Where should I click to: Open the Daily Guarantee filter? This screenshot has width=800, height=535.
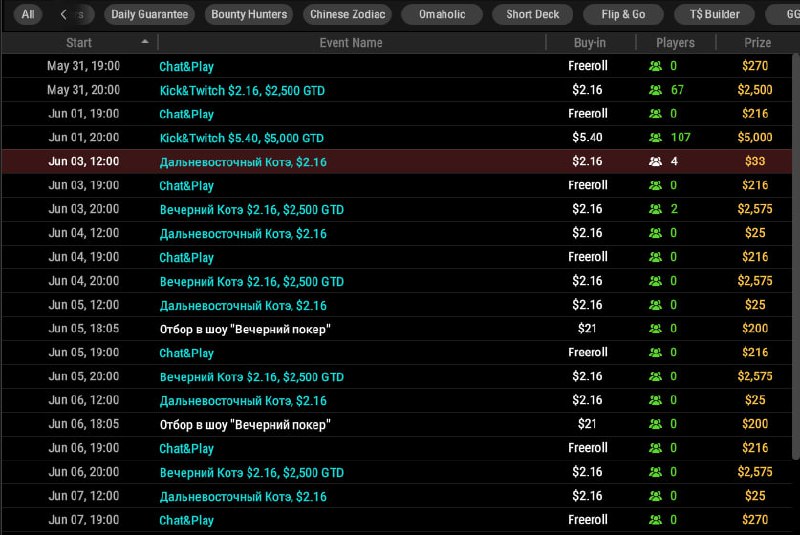pos(149,14)
